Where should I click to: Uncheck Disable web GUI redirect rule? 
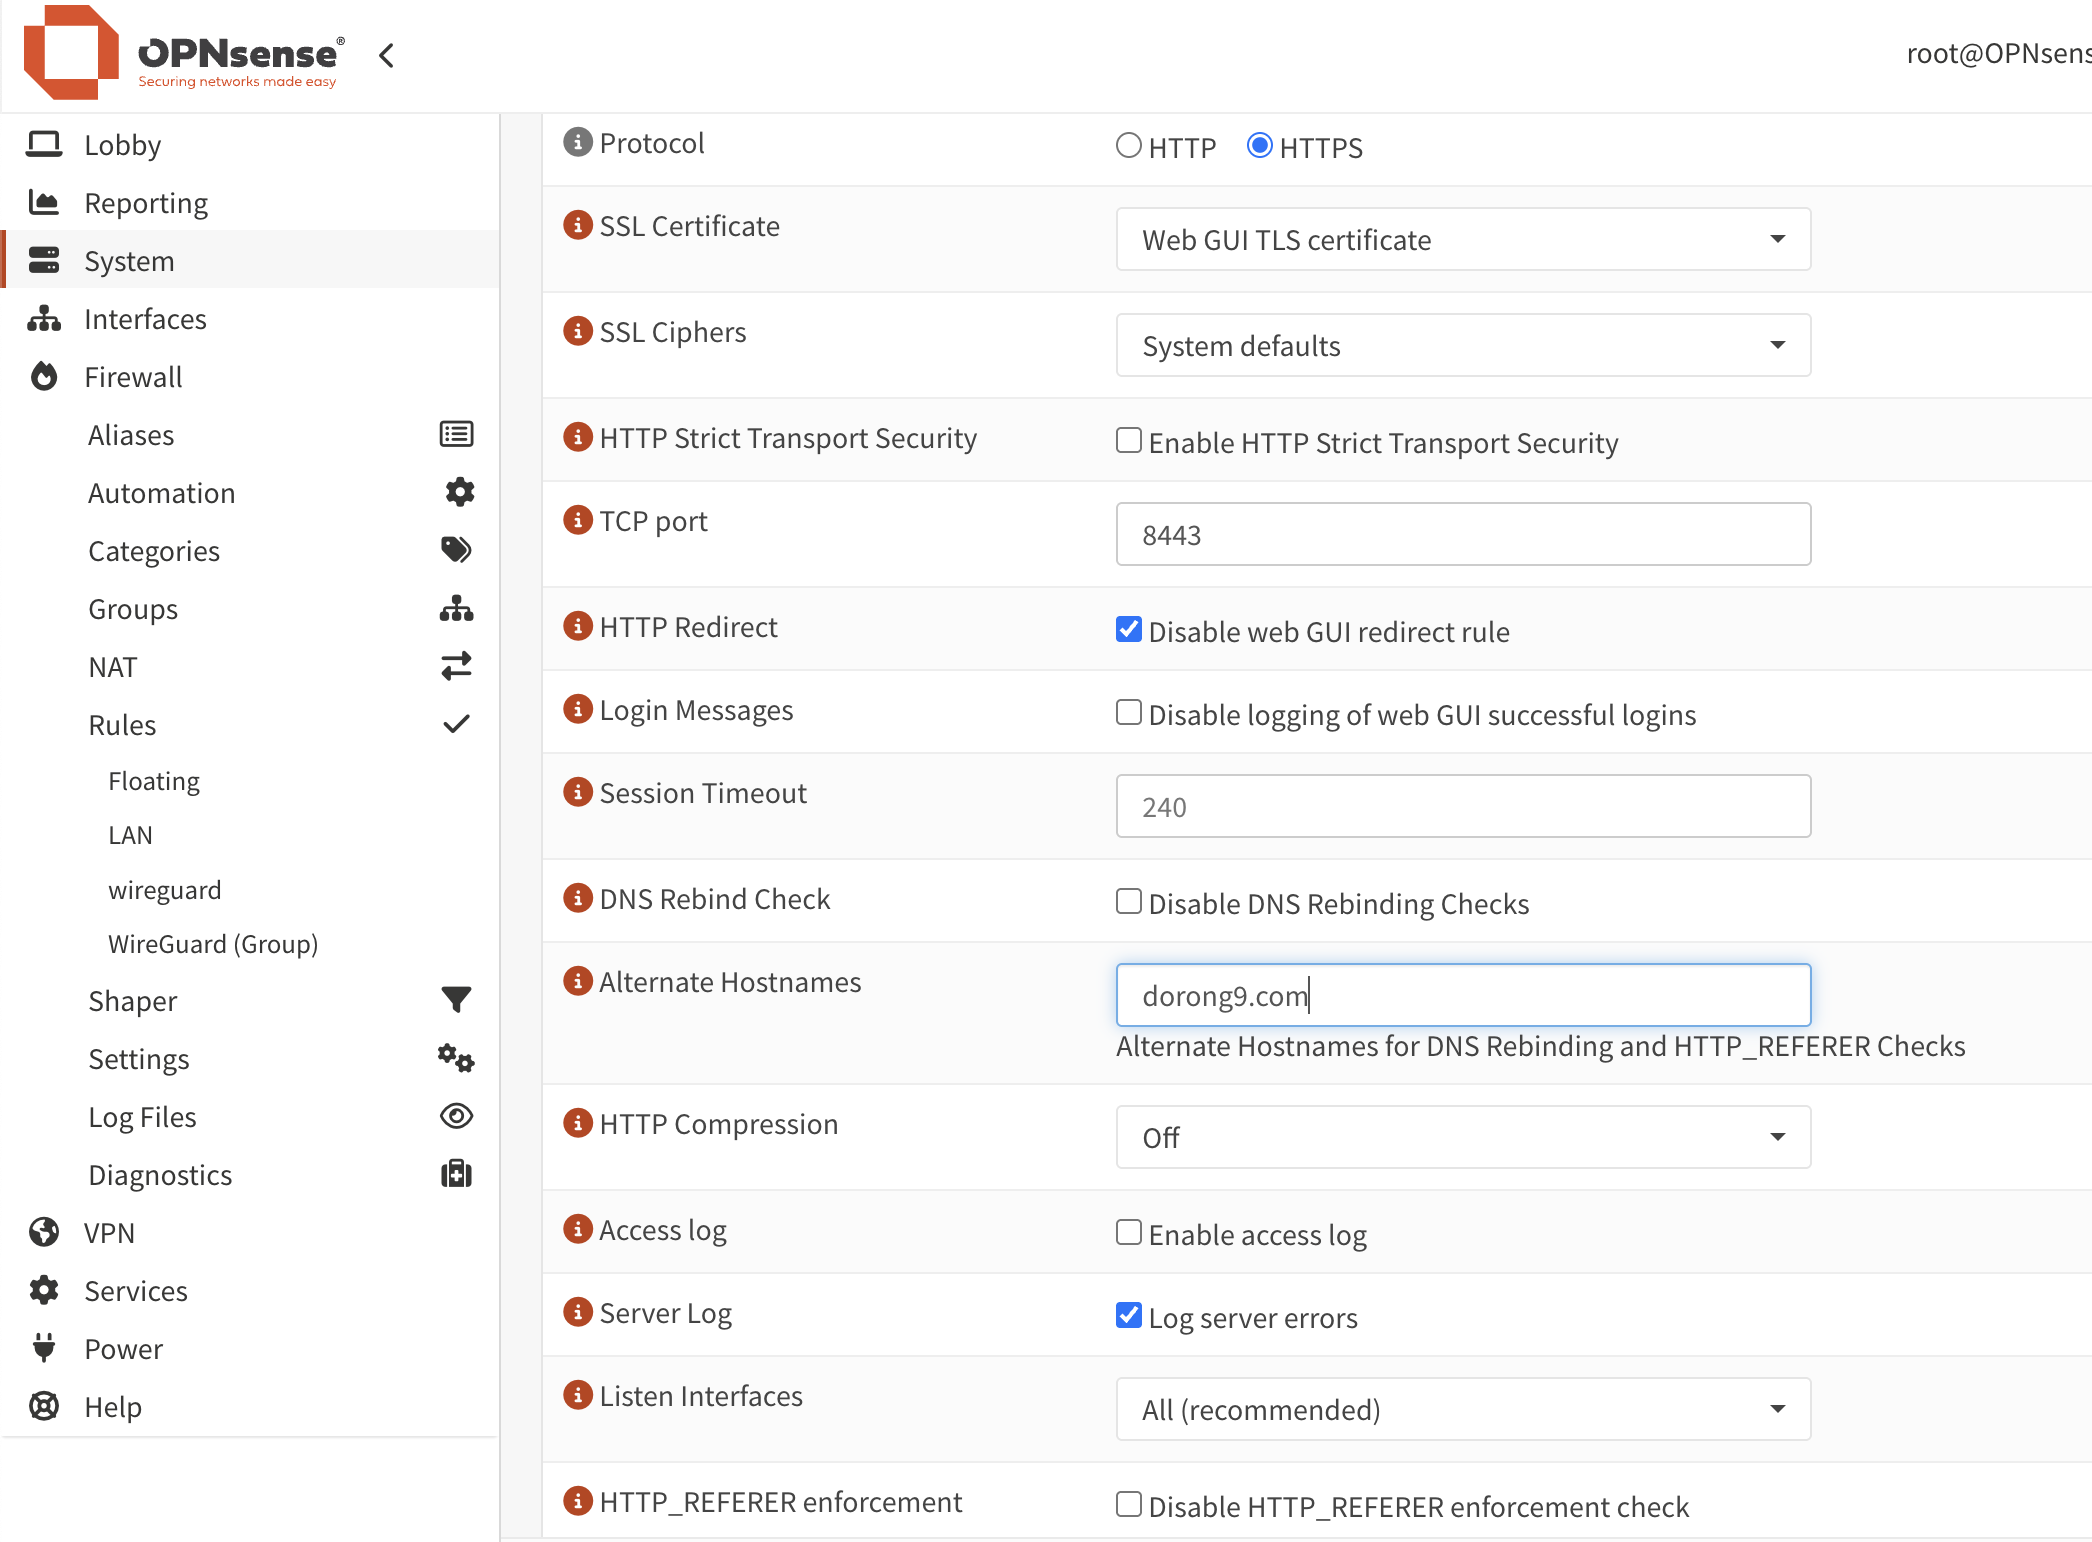1129,630
